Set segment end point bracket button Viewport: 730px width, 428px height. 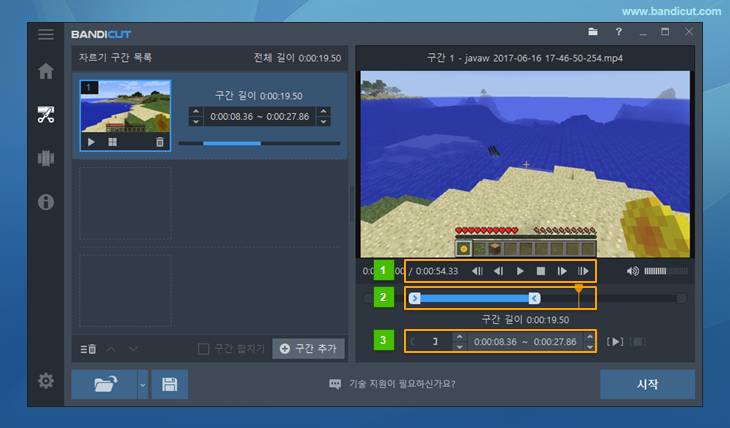click(435, 341)
